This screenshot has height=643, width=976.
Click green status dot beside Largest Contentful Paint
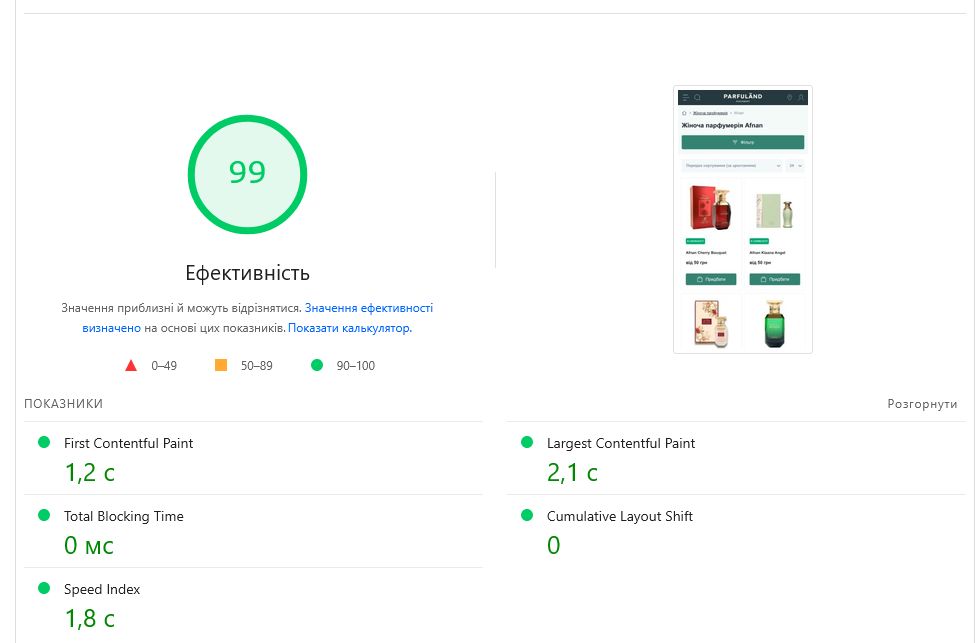[x=527, y=442]
